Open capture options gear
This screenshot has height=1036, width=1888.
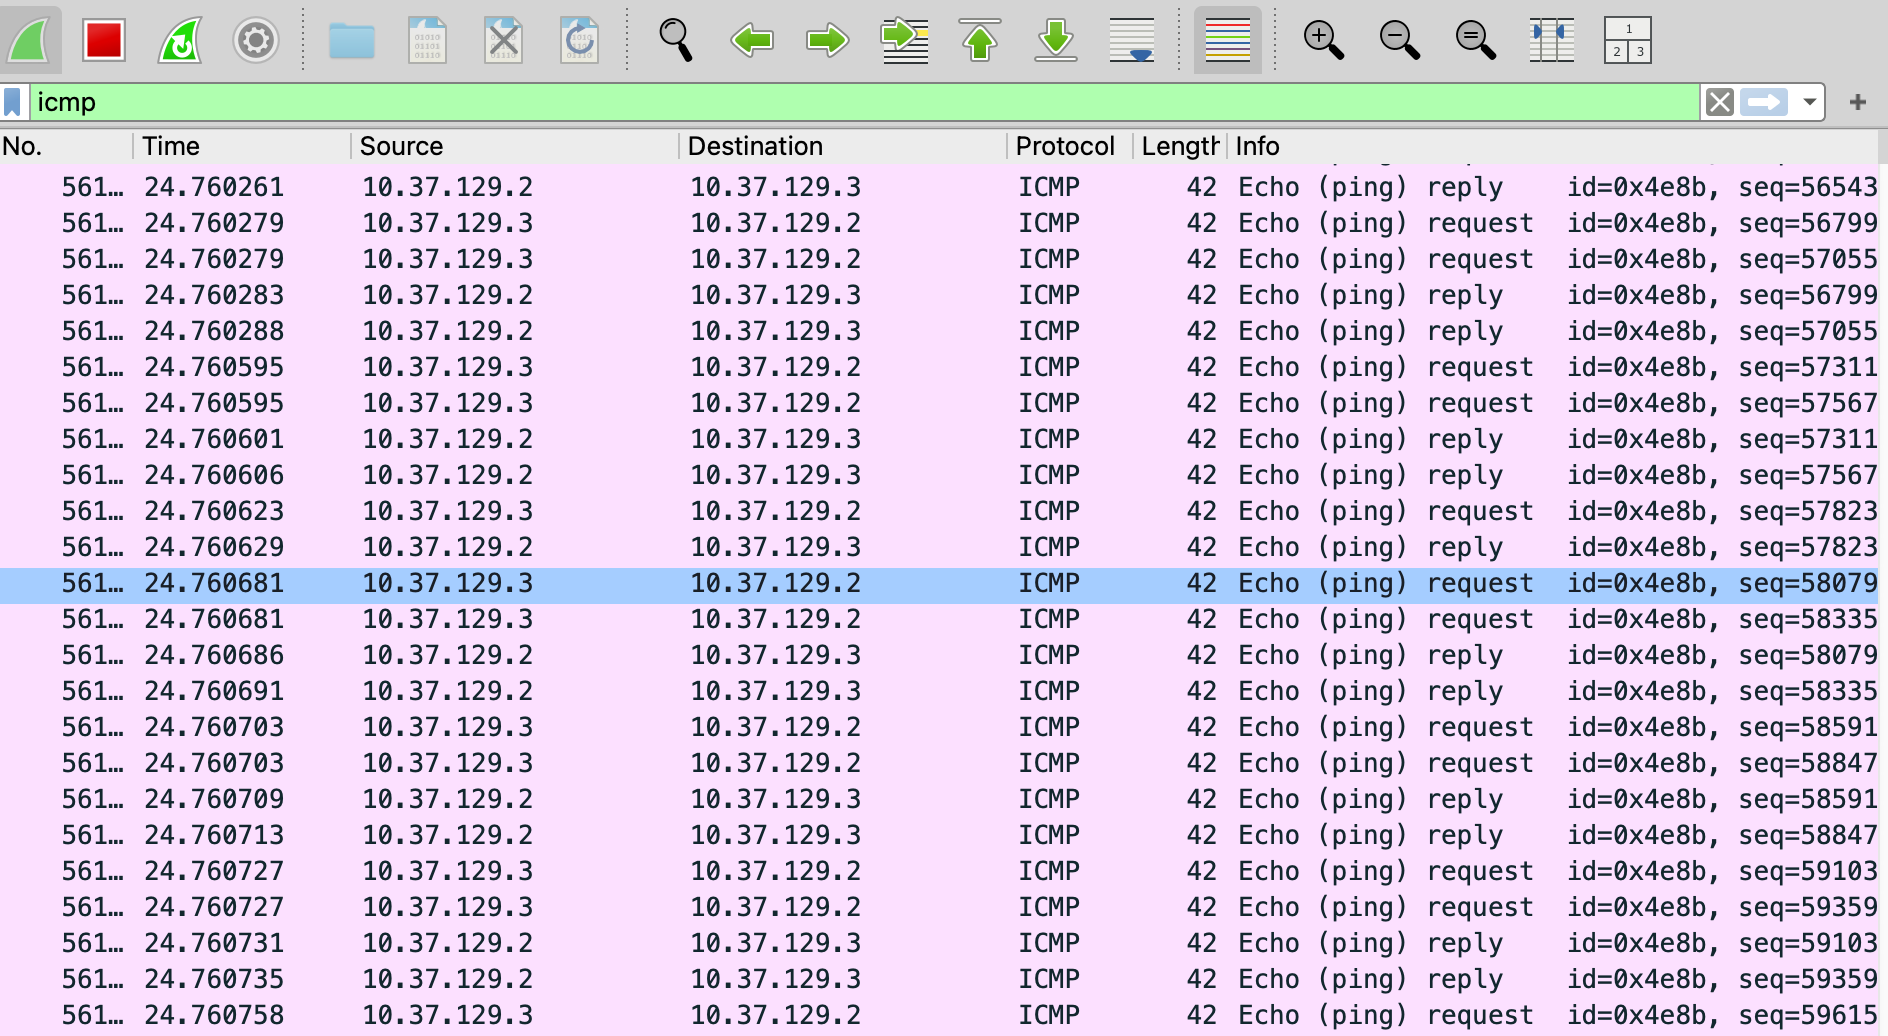[x=256, y=41]
